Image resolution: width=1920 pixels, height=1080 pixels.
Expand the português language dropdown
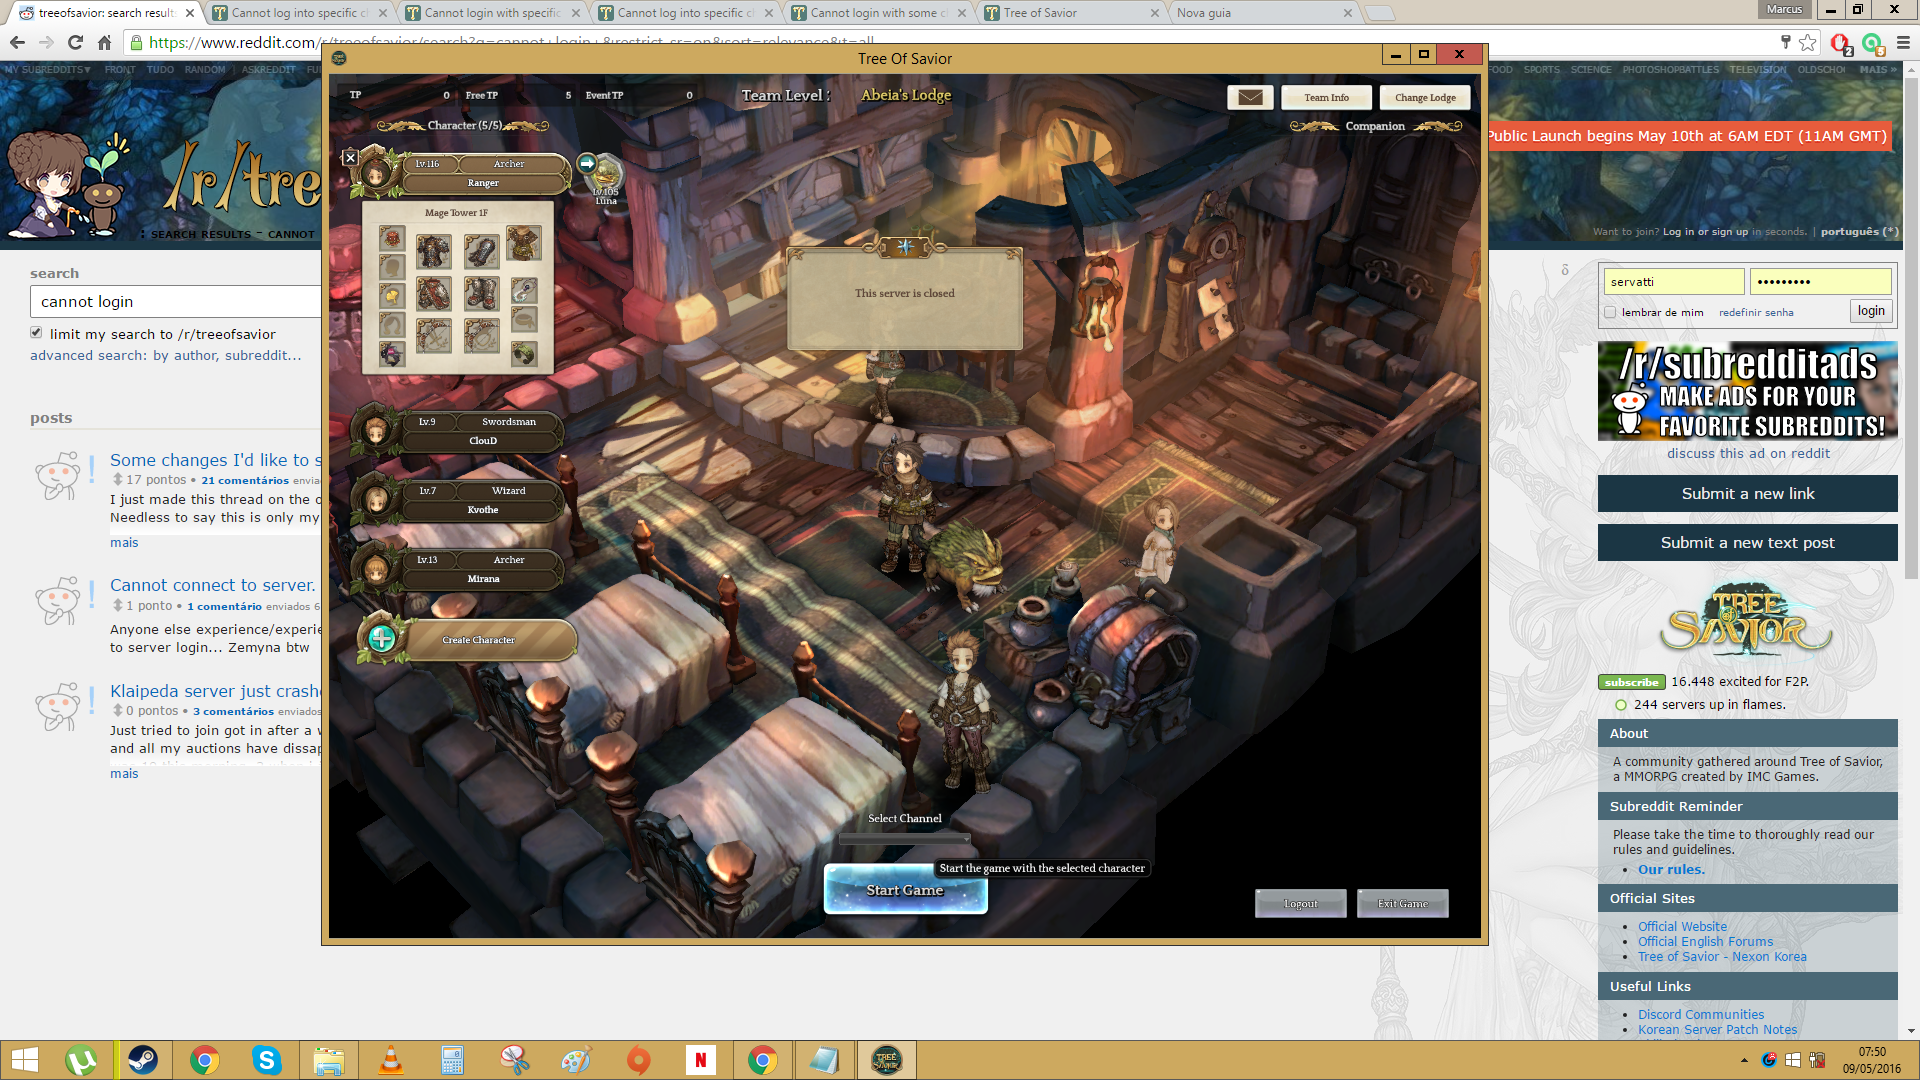point(1858,231)
